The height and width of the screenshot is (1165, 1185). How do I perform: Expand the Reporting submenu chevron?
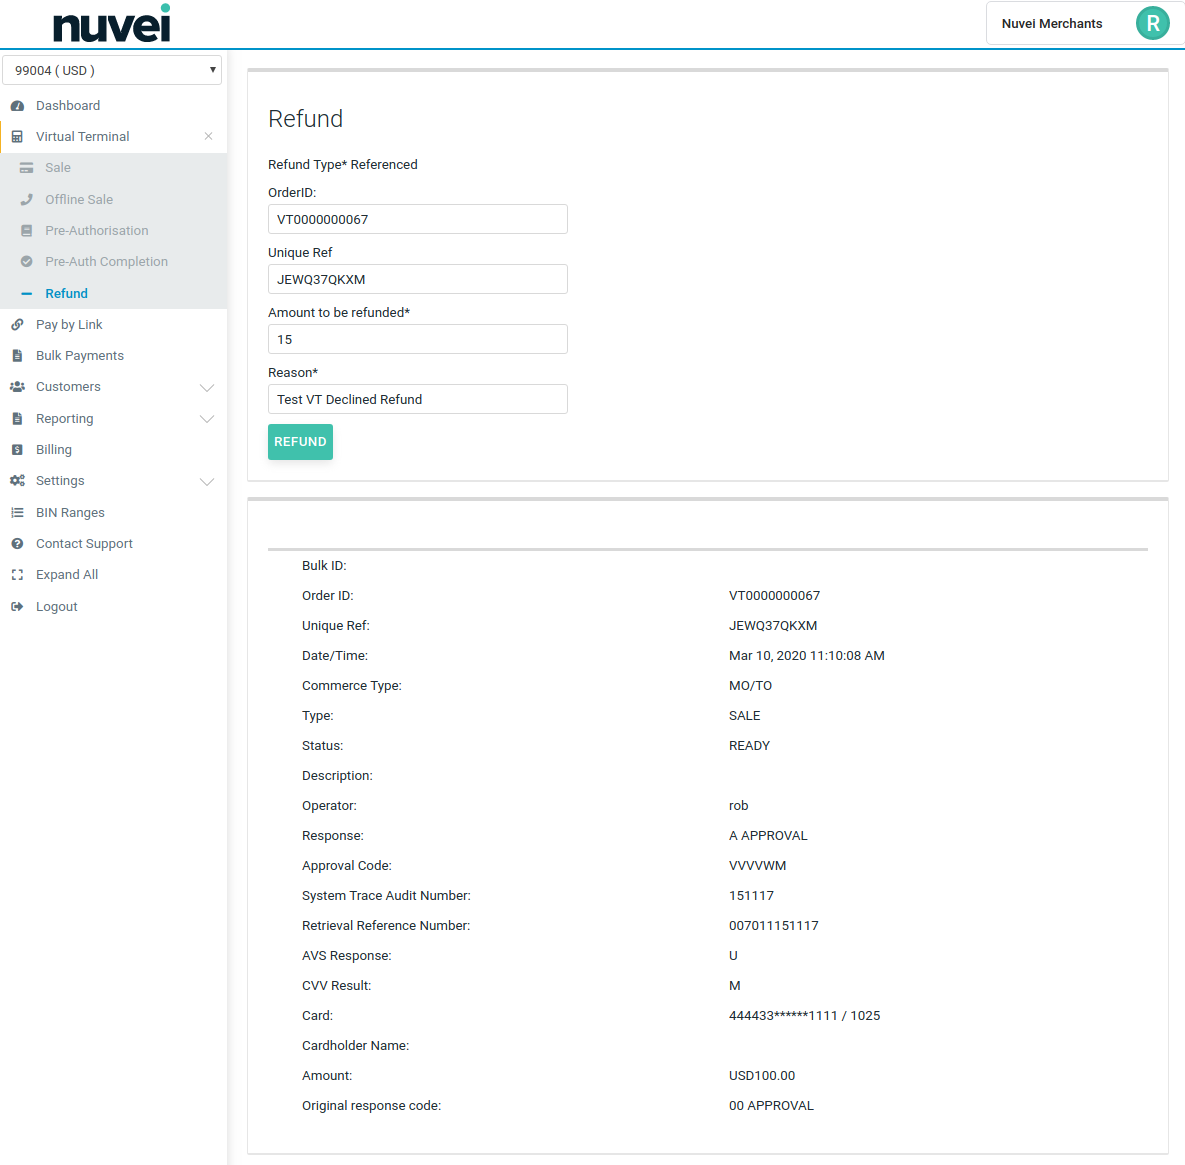click(x=207, y=419)
